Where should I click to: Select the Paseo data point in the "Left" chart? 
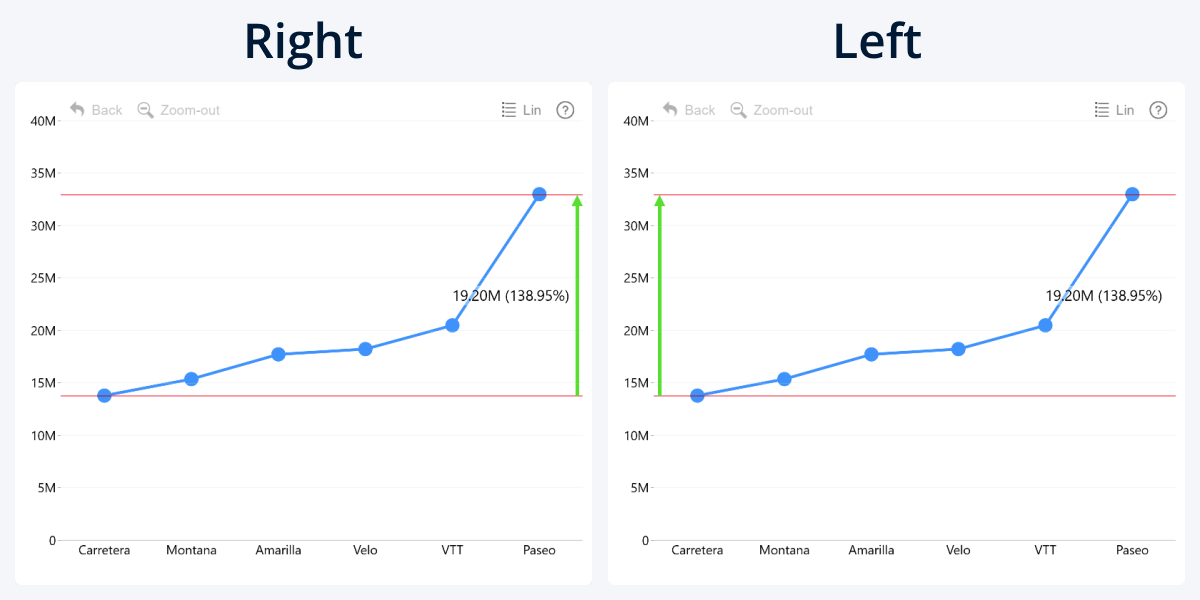coord(1132,194)
